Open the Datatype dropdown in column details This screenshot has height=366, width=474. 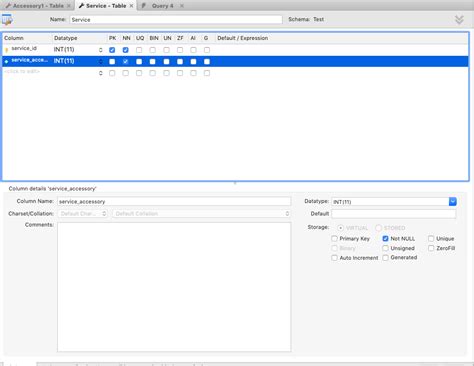click(x=453, y=202)
